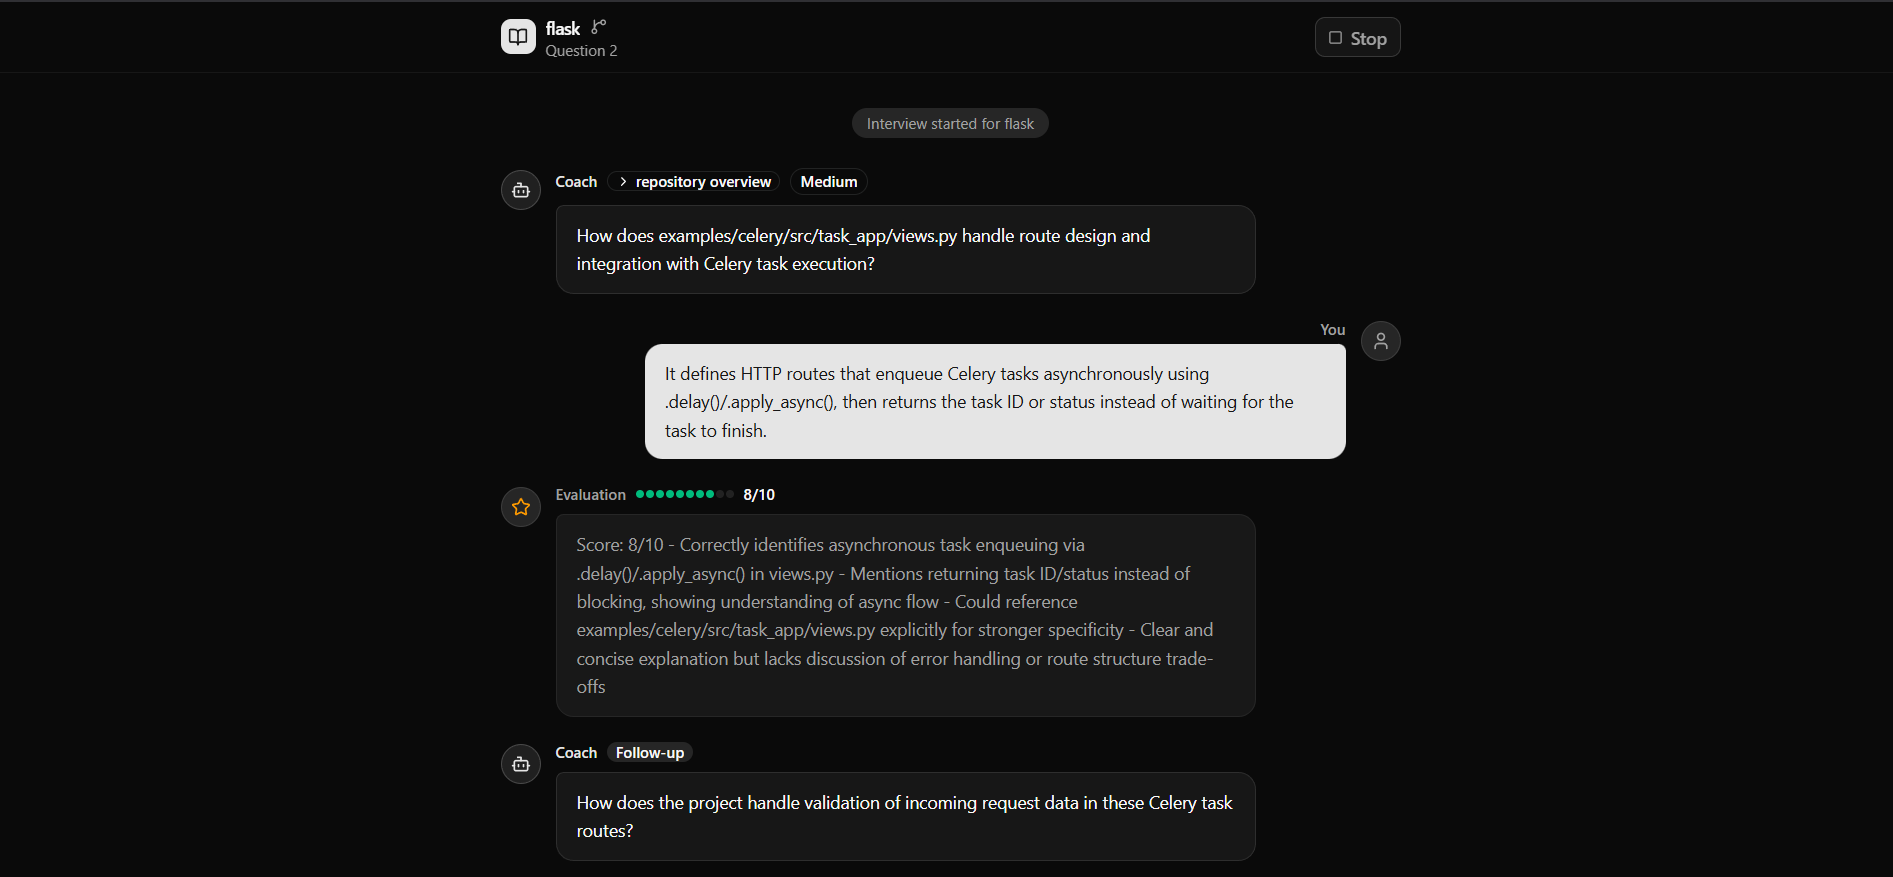Screen dimensions: 1893x877
Task: Open the repository overview tag
Action: pyautogui.click(x=694, y=182)
